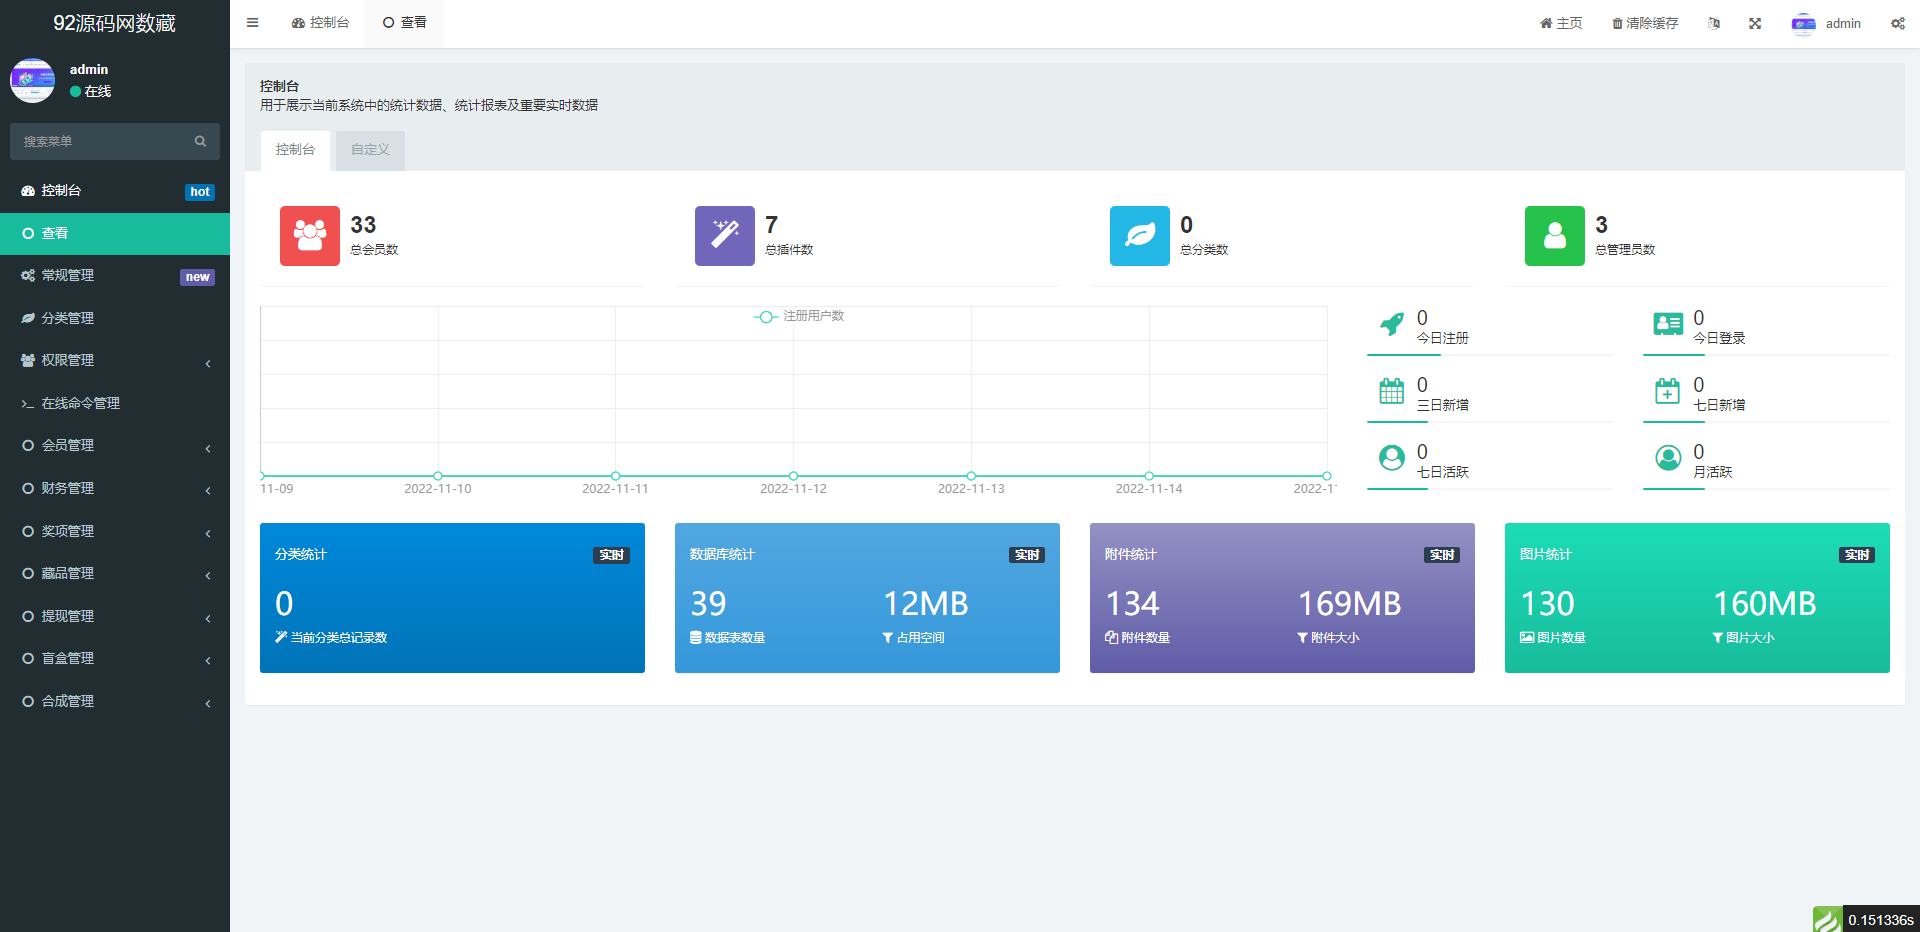Click the red total members icon

(x=310, y=236)
